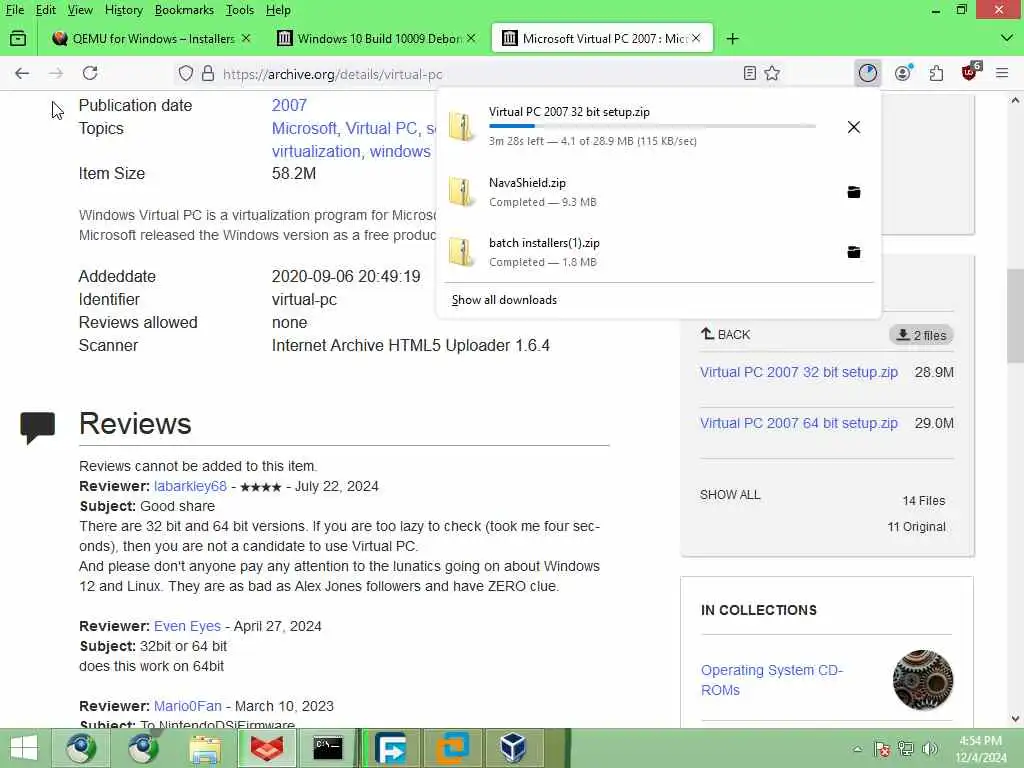The height and width of the screenshot is (768, 1024).
Task: Open the File menu
Action: [x=14, y=10]
